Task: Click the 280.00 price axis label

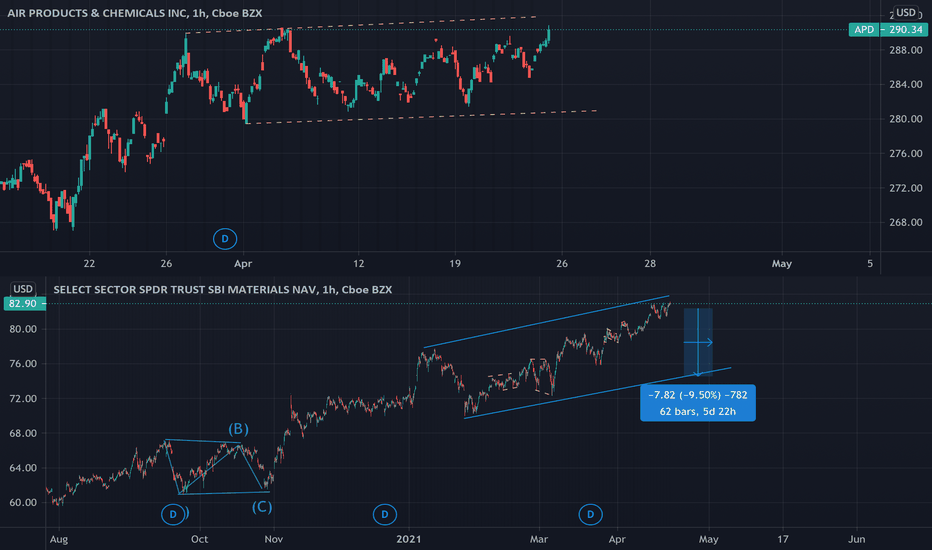Action: point(905,119)
